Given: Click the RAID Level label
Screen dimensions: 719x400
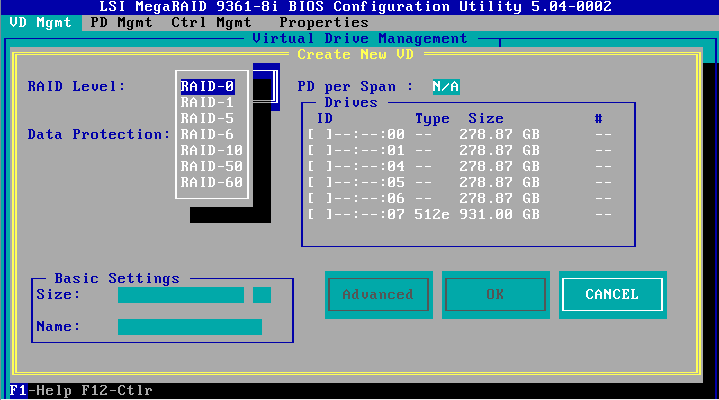Looking at the screenshot, I should pos(76,86).
